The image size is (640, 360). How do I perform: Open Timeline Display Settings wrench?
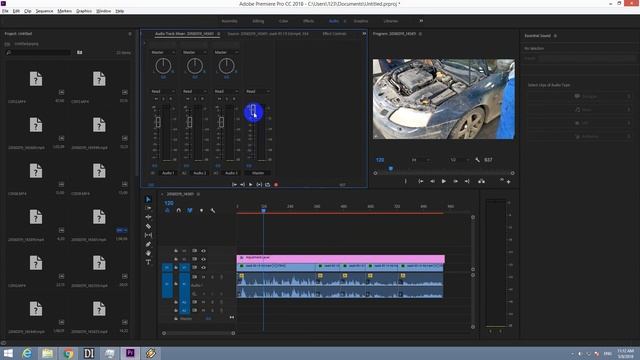point(213,211)
